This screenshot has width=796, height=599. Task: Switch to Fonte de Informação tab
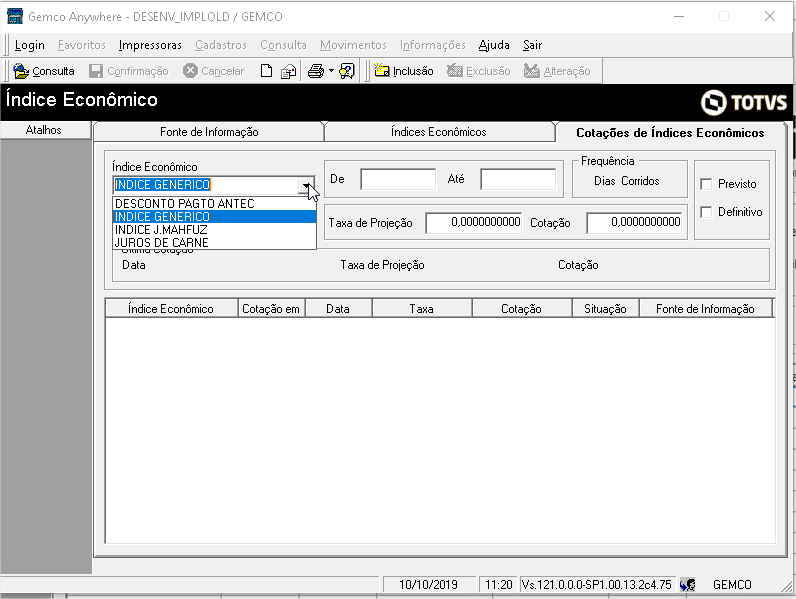click(209, 132)
